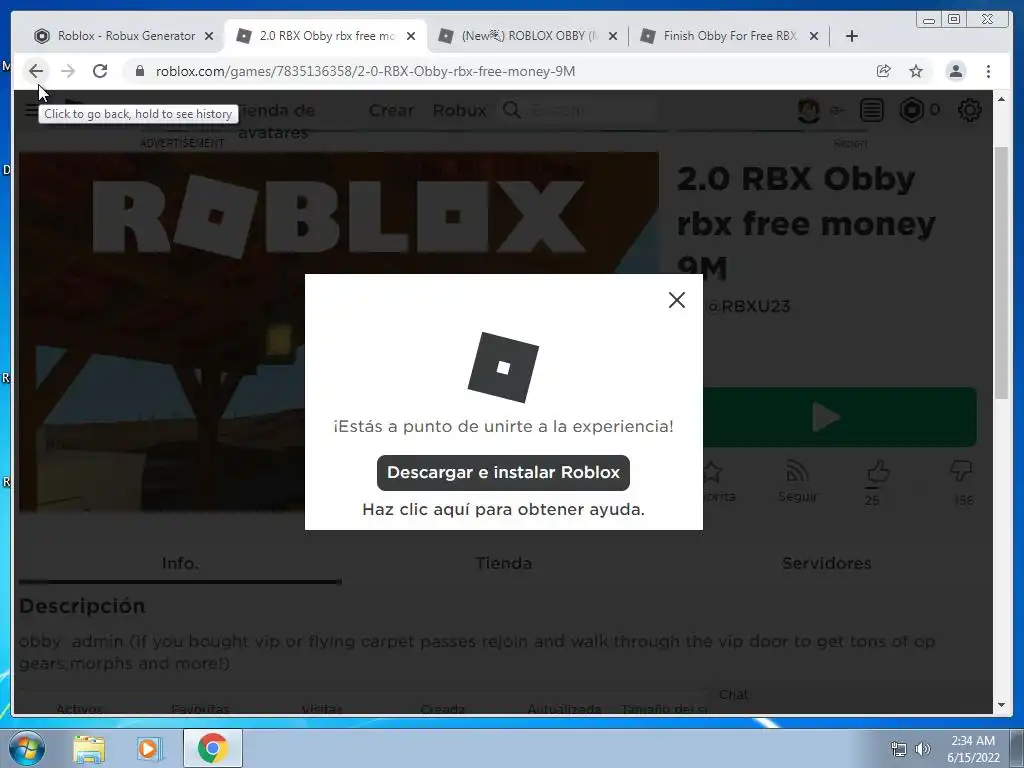
Task: Click the scrollbar down arrow
Action: [1002, 705]
